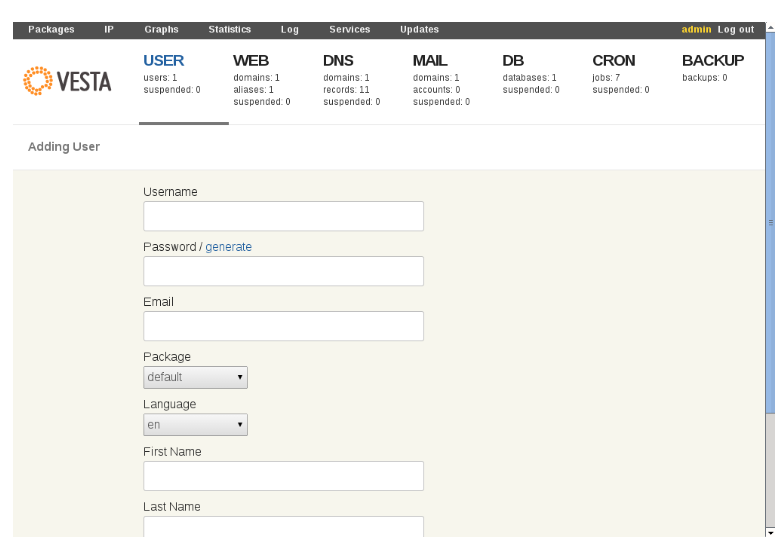This screenshot has width=782, height=555.
Task: Go to Graphs page
Action: coord(161,30)
